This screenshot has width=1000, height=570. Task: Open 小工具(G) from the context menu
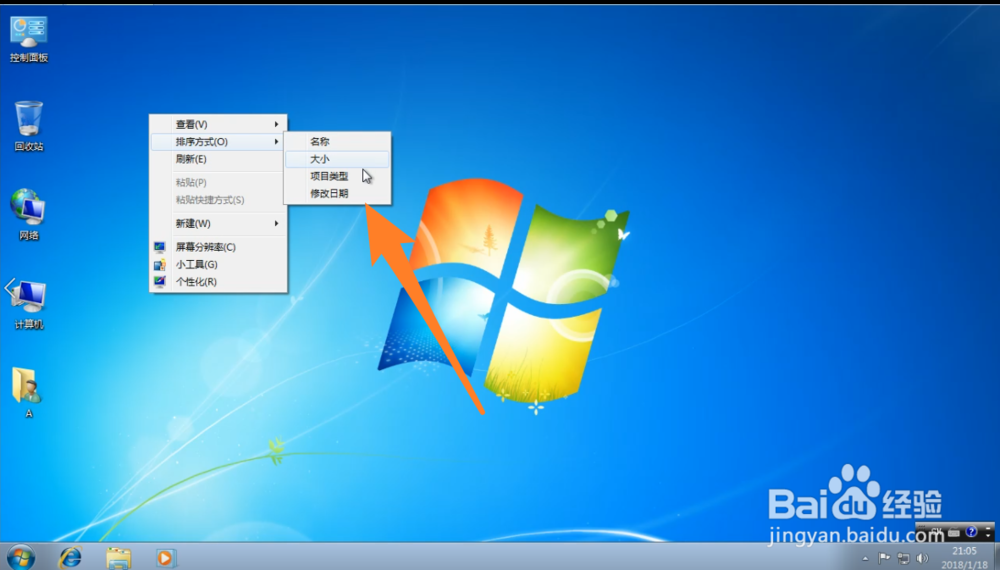point(218,264)
